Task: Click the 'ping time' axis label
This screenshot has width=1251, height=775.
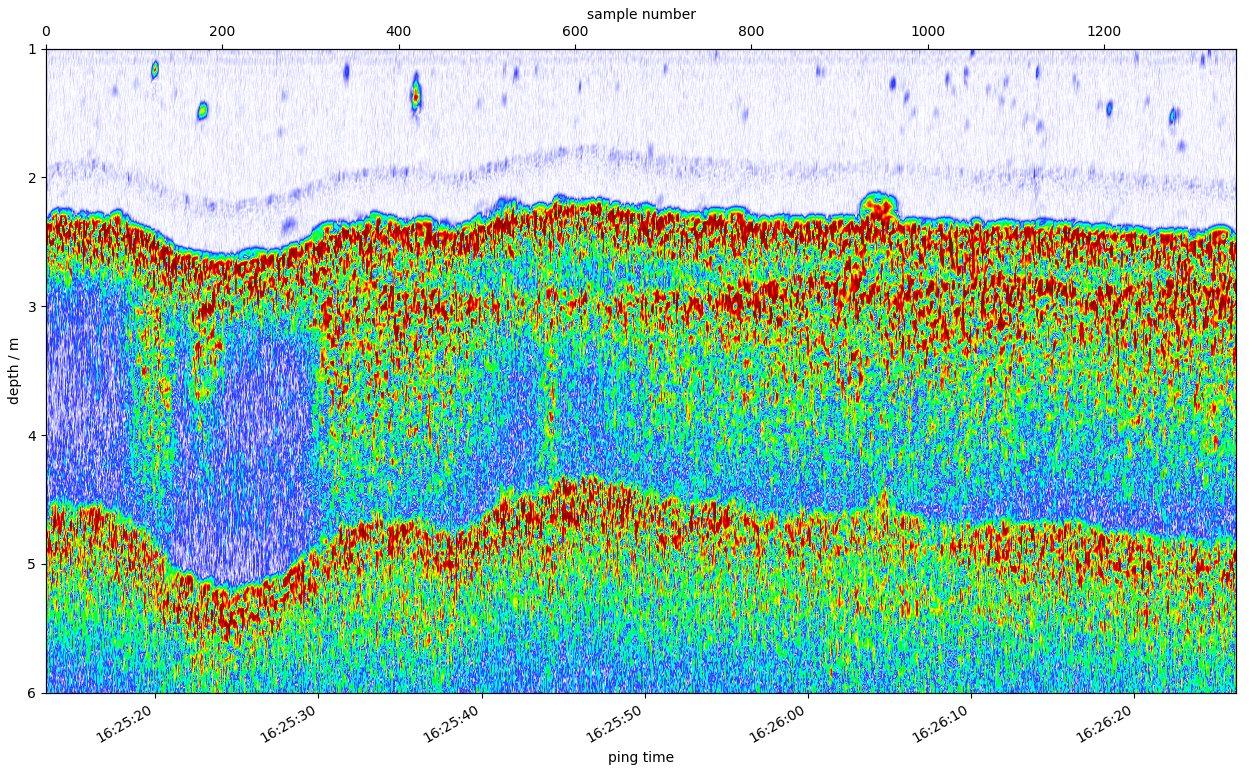Action: tap(641, 758)
